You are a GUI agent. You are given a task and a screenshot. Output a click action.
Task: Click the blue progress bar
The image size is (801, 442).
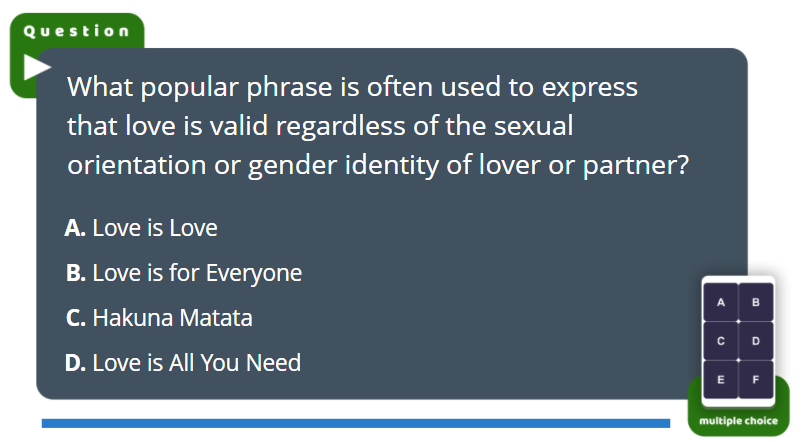(x=356, y=423)
